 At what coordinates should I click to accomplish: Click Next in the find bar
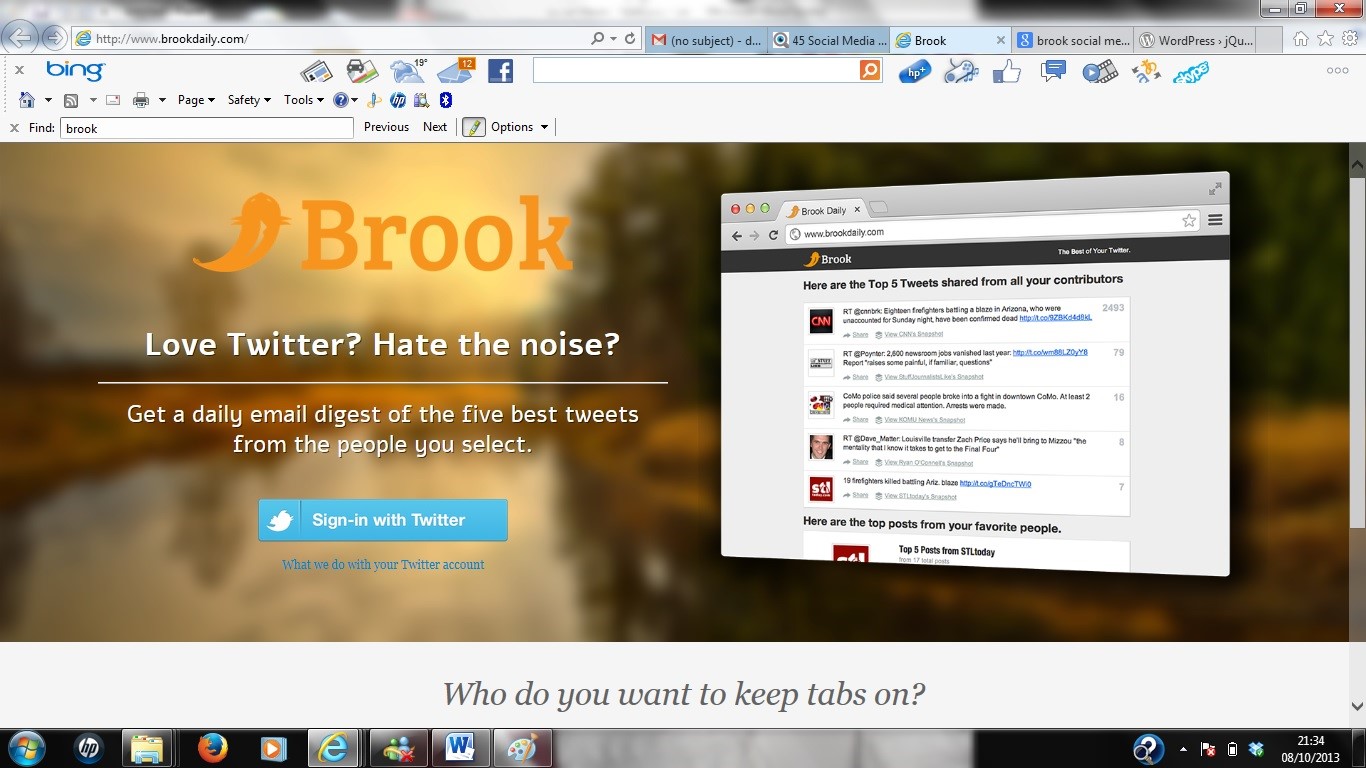click(435, 127)
